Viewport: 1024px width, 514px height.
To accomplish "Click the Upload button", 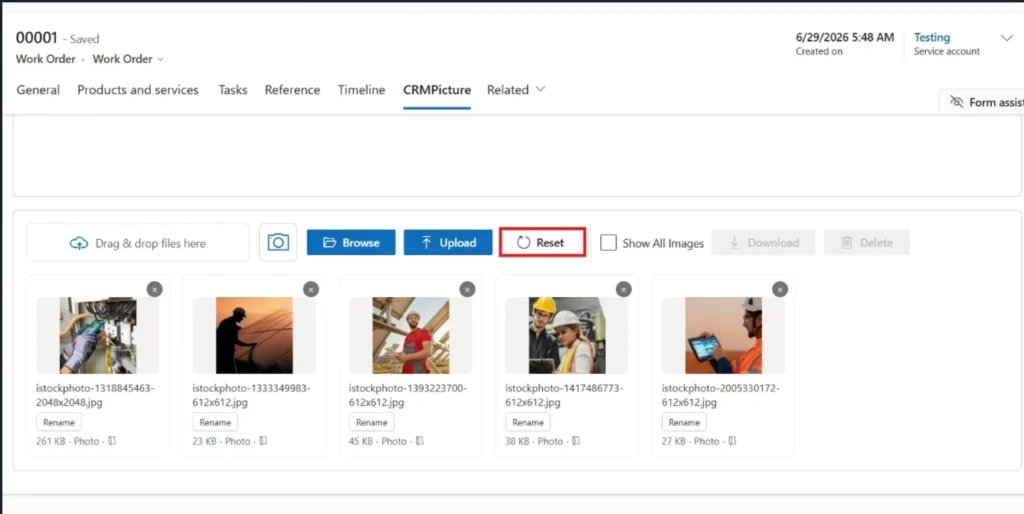I will click(448, 242).
